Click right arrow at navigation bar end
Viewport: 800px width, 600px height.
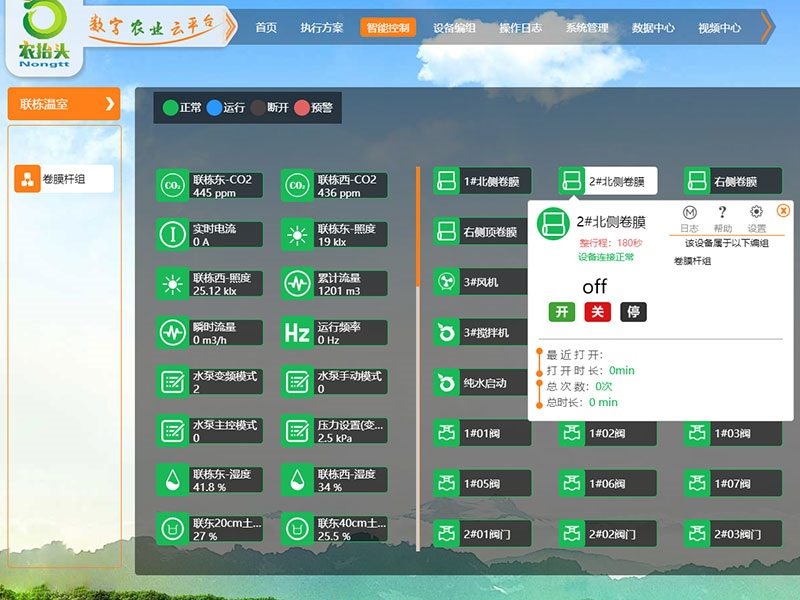coord(767,27)
